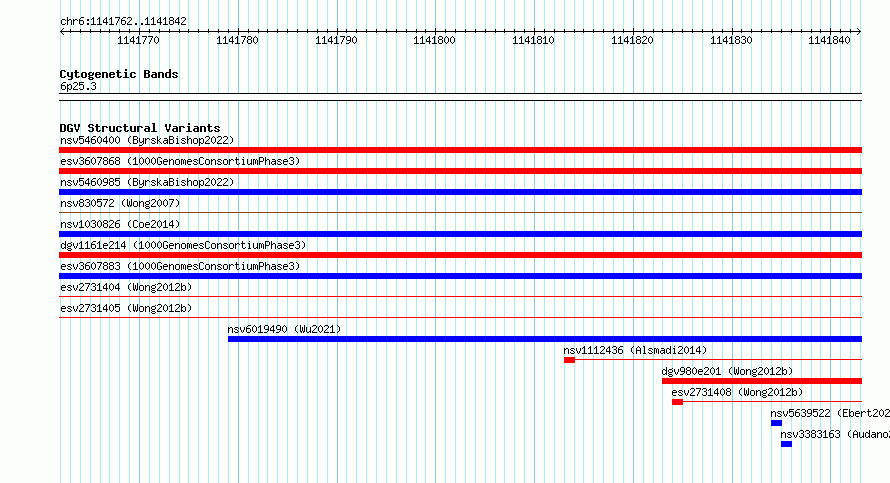Screen dimensions: 890x483
Task: Open dgv1161e214 (1000GenomesConsortiumPhase3) label
Action: pos(183,245)
